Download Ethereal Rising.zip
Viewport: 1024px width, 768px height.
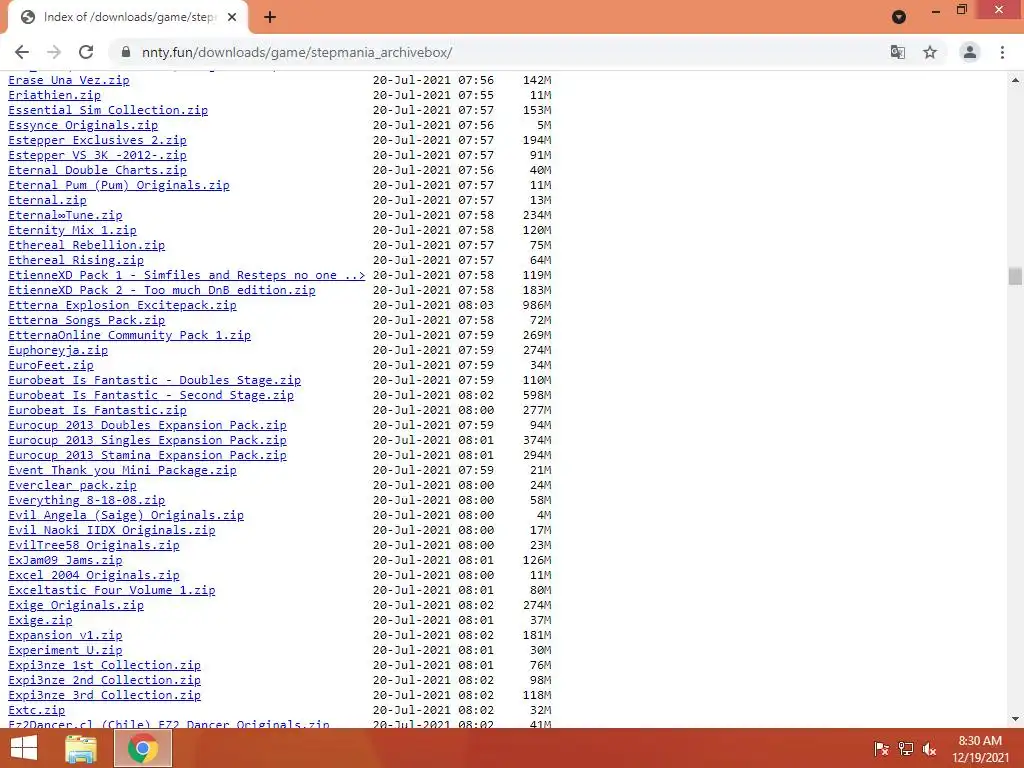pyautogui.click(x=76, y=260)
